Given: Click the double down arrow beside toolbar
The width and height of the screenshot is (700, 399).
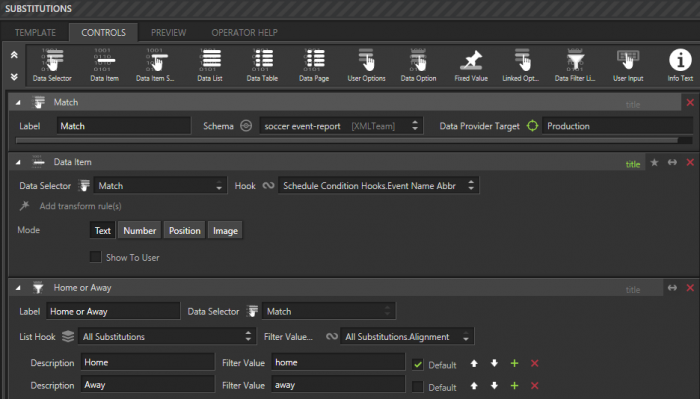Looking at the screenshot, I should [x=14, y=77].
